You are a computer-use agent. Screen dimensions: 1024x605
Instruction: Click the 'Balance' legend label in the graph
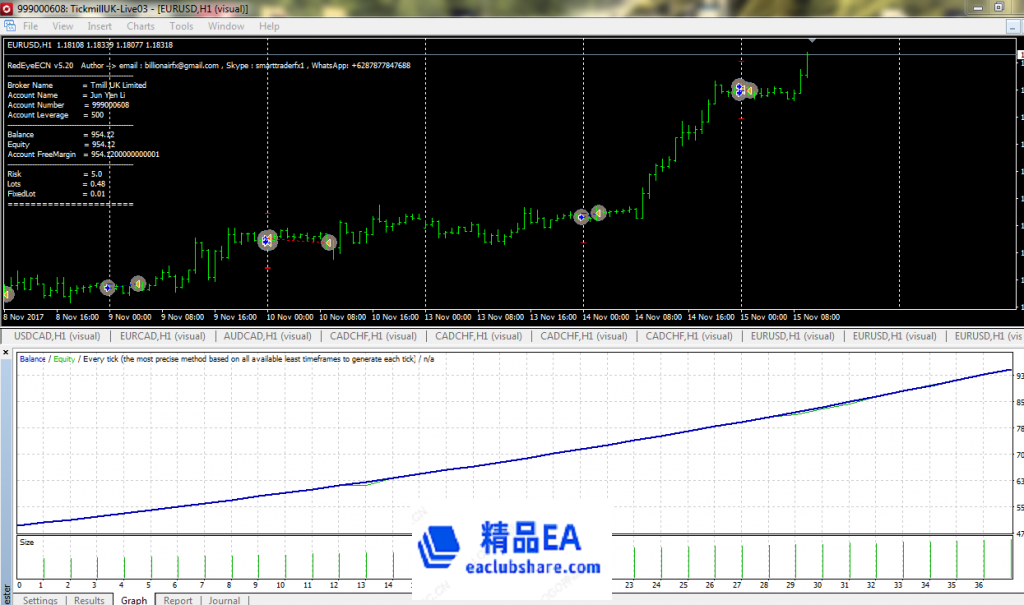[x=33, y=359]
